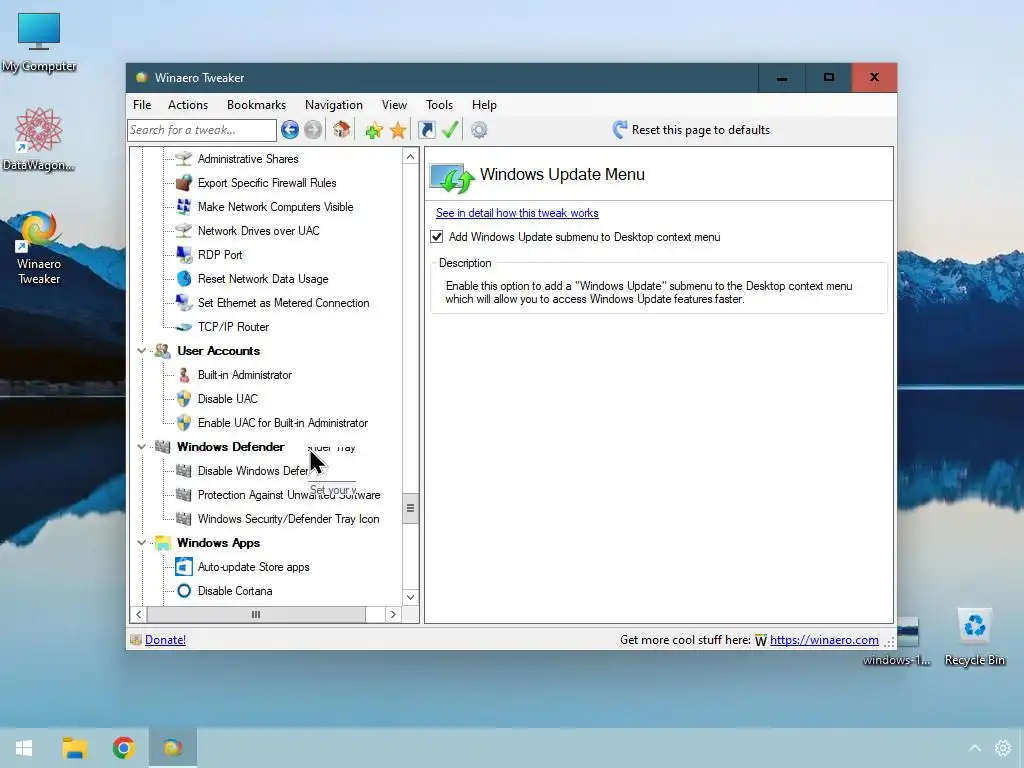Click the tree horizontal scroll right arrow

(x=393, y=615)
